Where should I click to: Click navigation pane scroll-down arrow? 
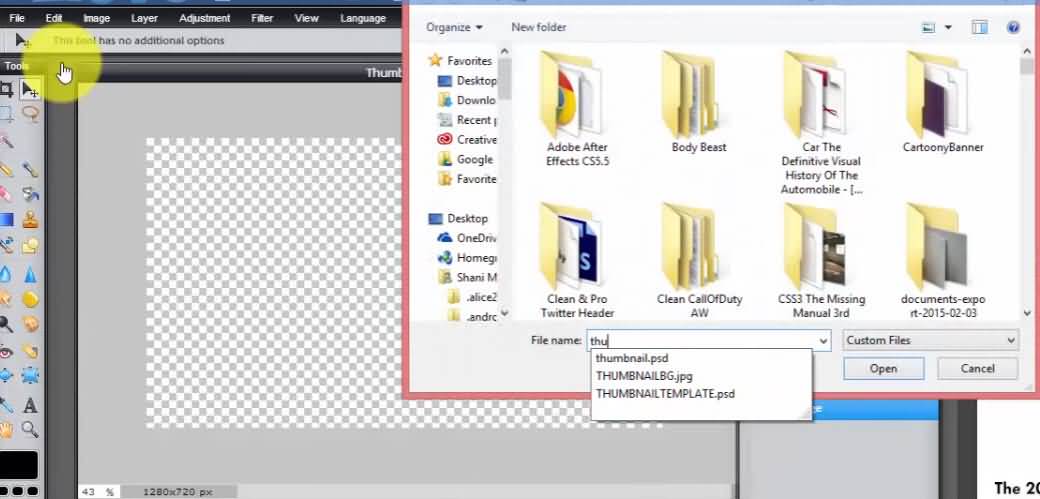[x=504, y=313]
